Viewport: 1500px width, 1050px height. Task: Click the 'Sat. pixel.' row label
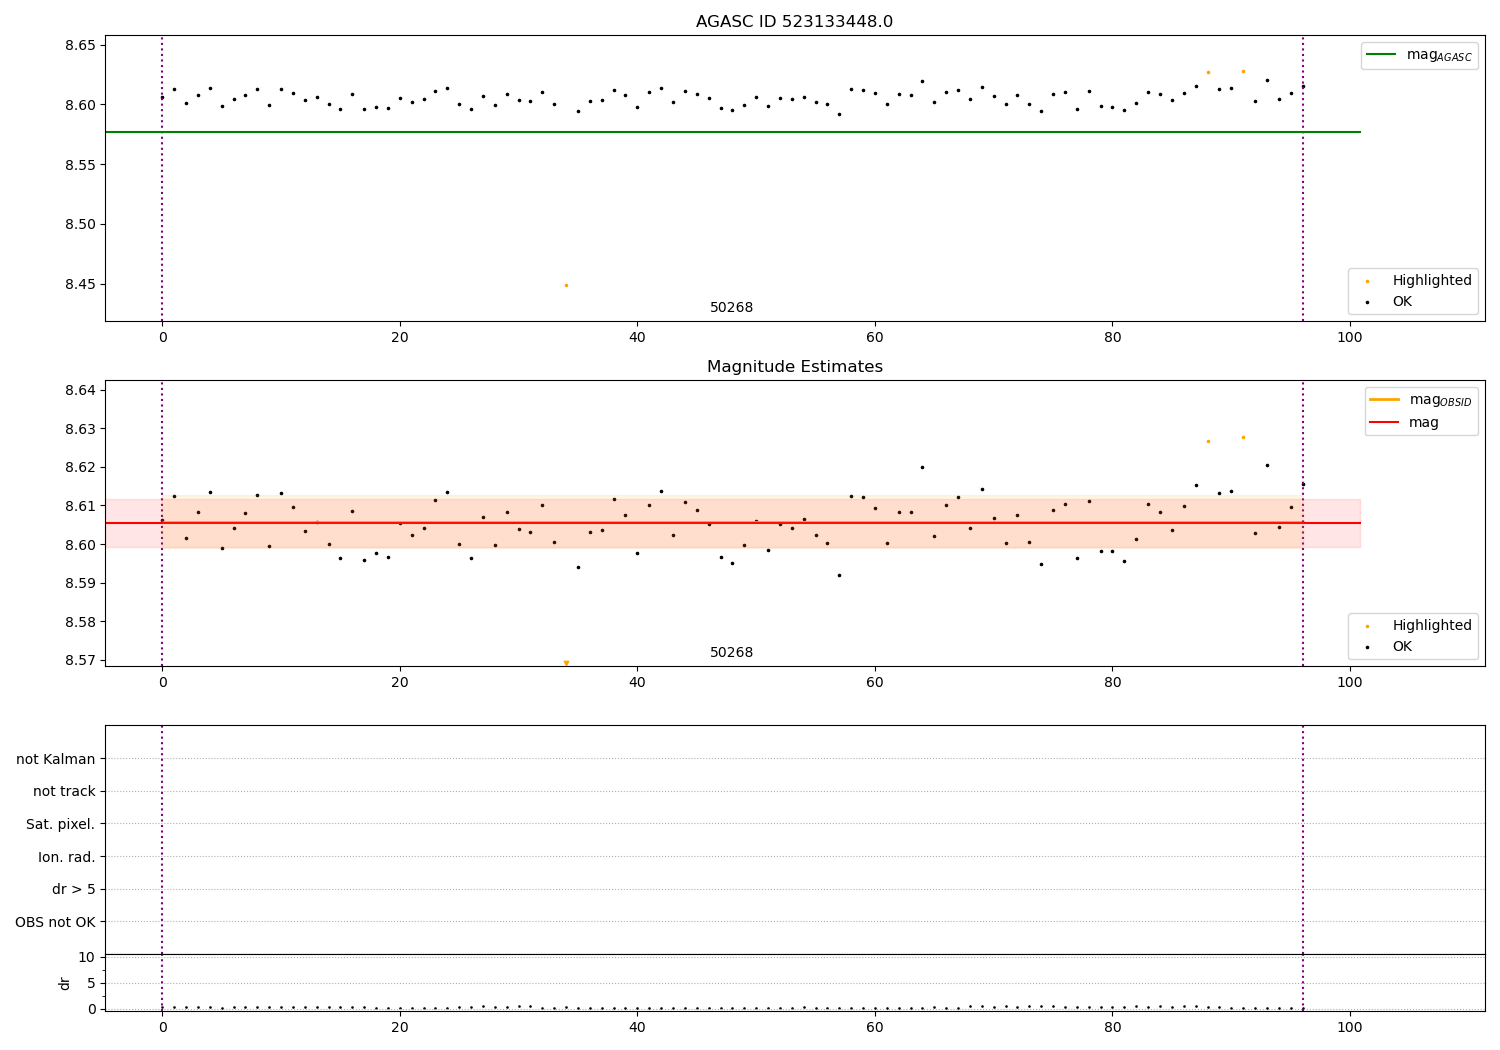(x=61, y=824)
